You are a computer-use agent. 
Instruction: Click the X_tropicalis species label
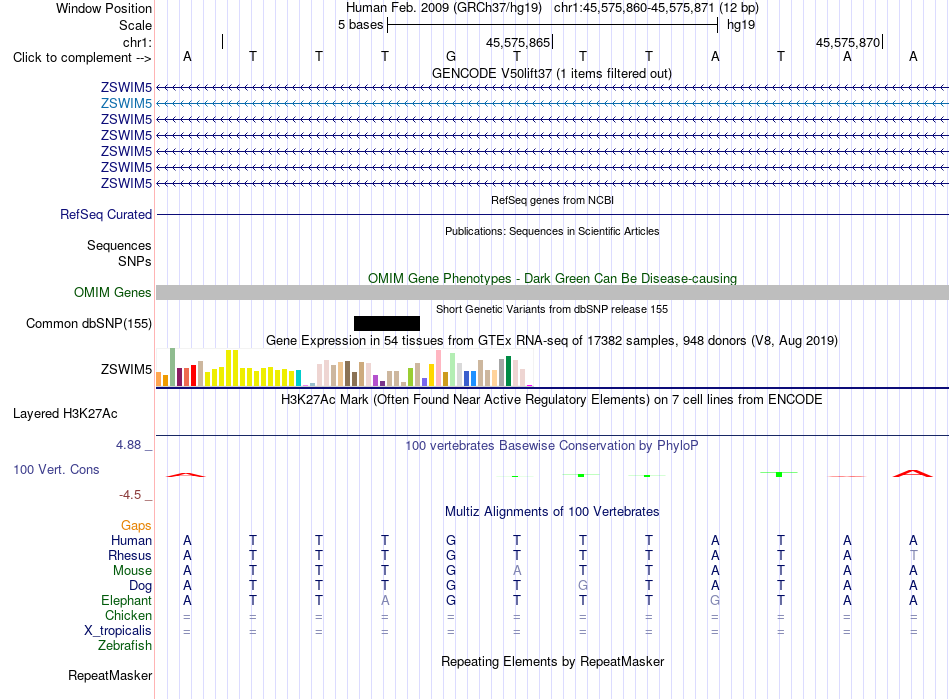tap(118, 631)
